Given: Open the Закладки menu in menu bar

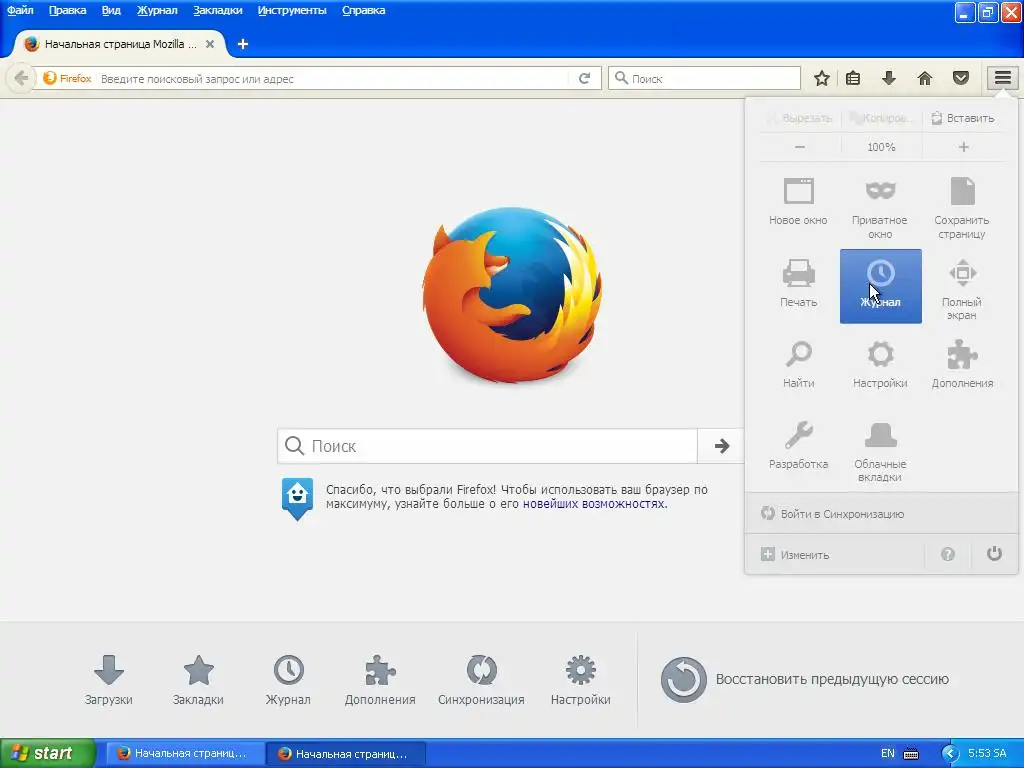Looking at the screenshot, I should coord(217,10).
